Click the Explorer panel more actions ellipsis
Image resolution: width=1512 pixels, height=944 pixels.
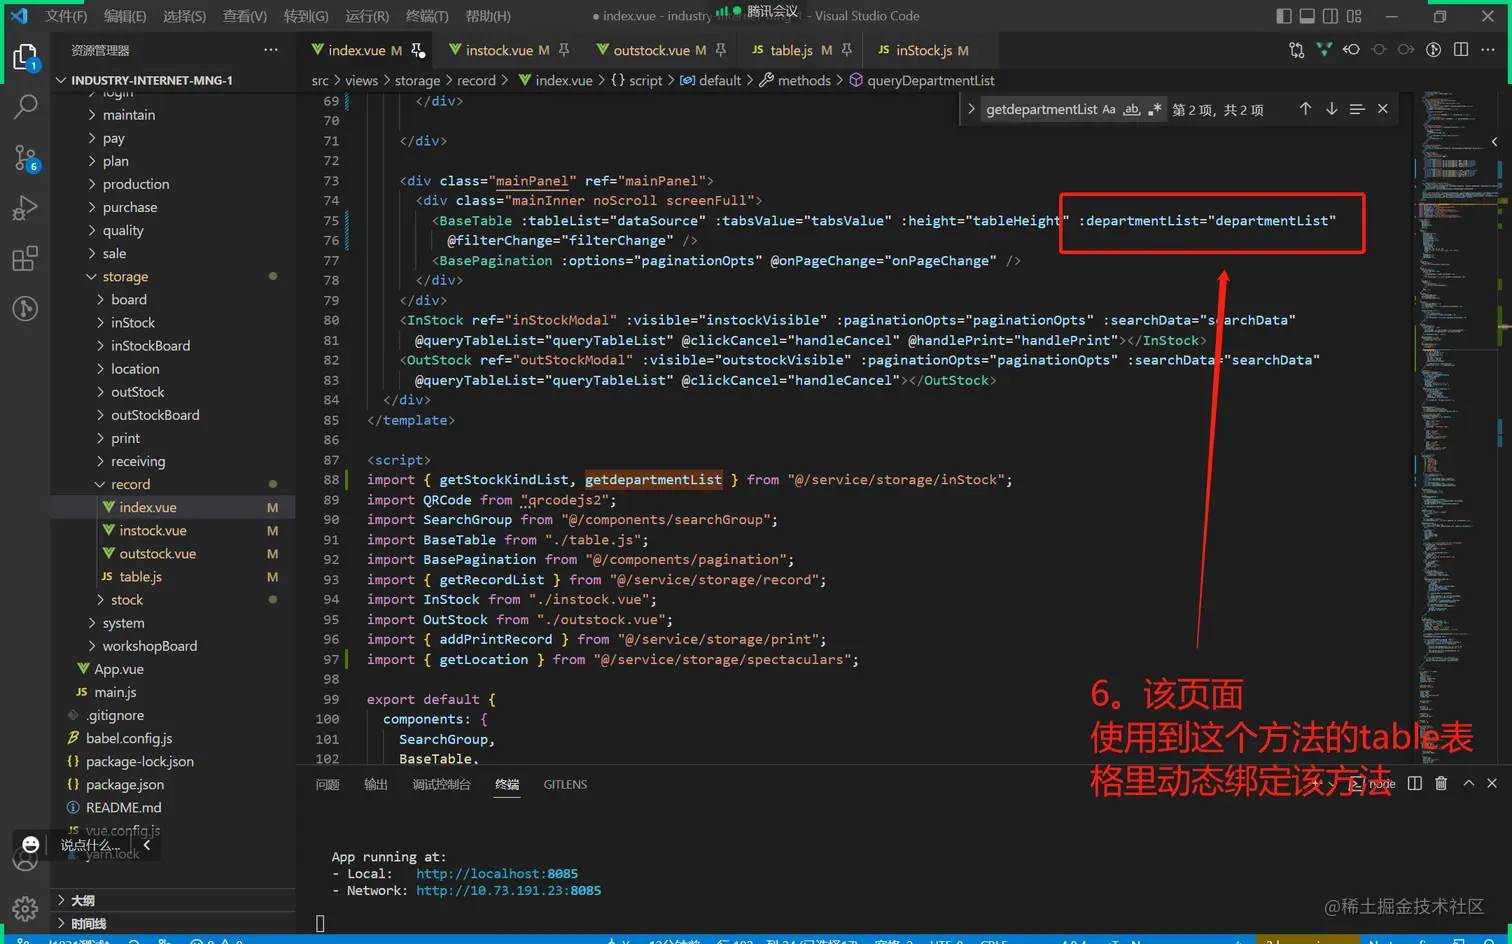click(271, 50)
